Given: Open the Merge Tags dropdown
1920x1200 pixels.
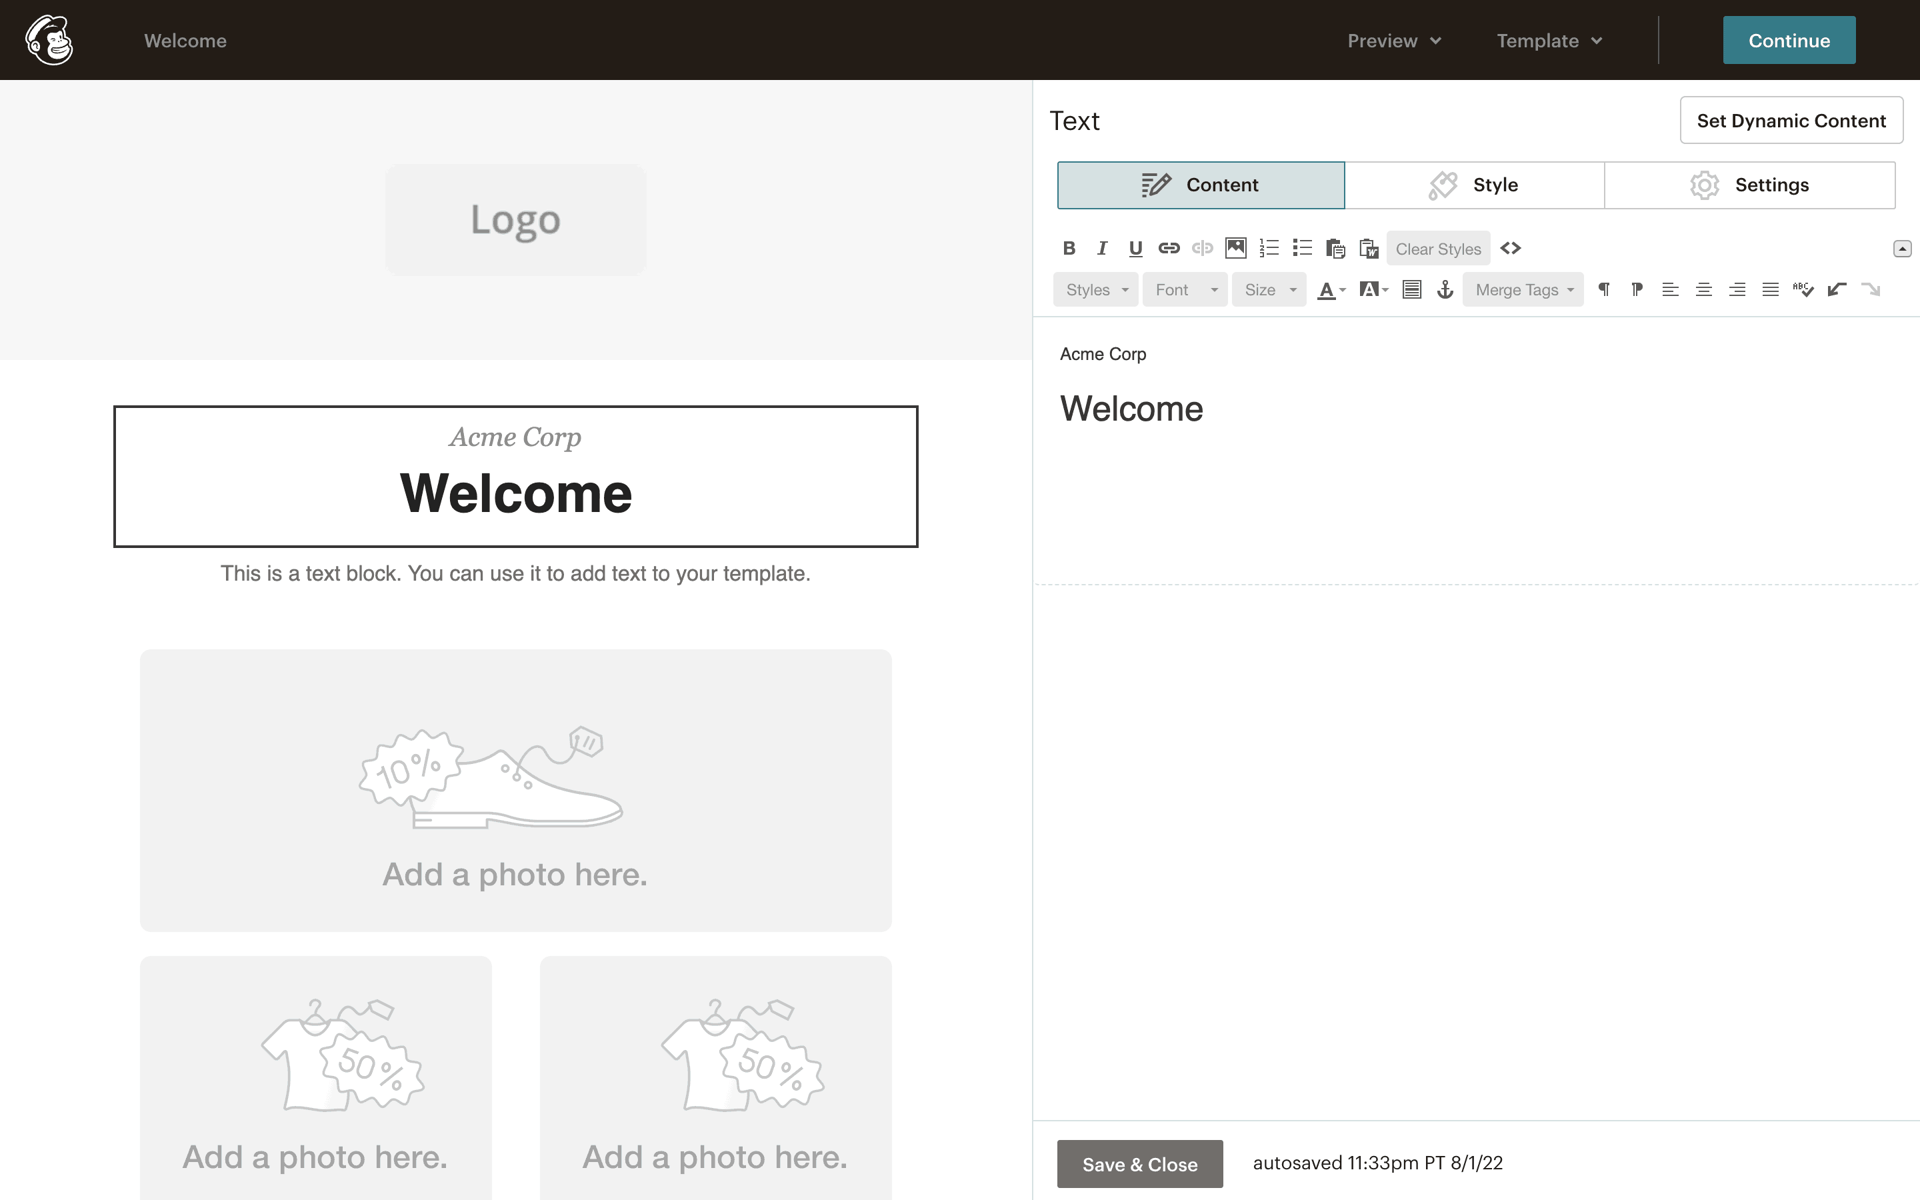Looking at the screenshot, I should point(1523,290).
